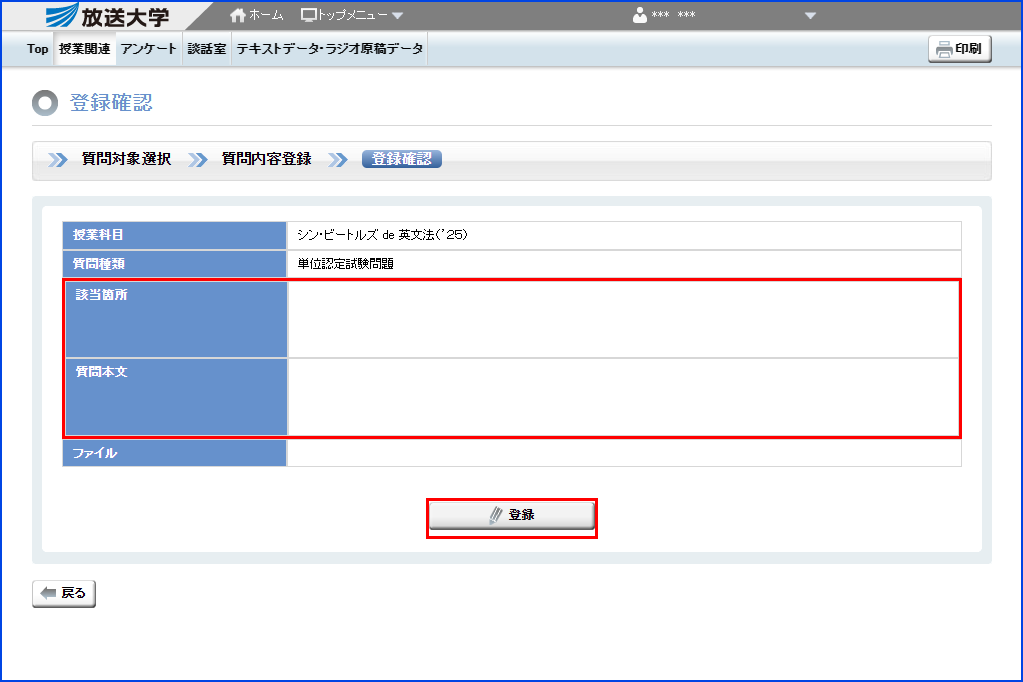Switch to the アンケート tab
The height and width of the screenshot is (682, 1023).
[148, 47]
